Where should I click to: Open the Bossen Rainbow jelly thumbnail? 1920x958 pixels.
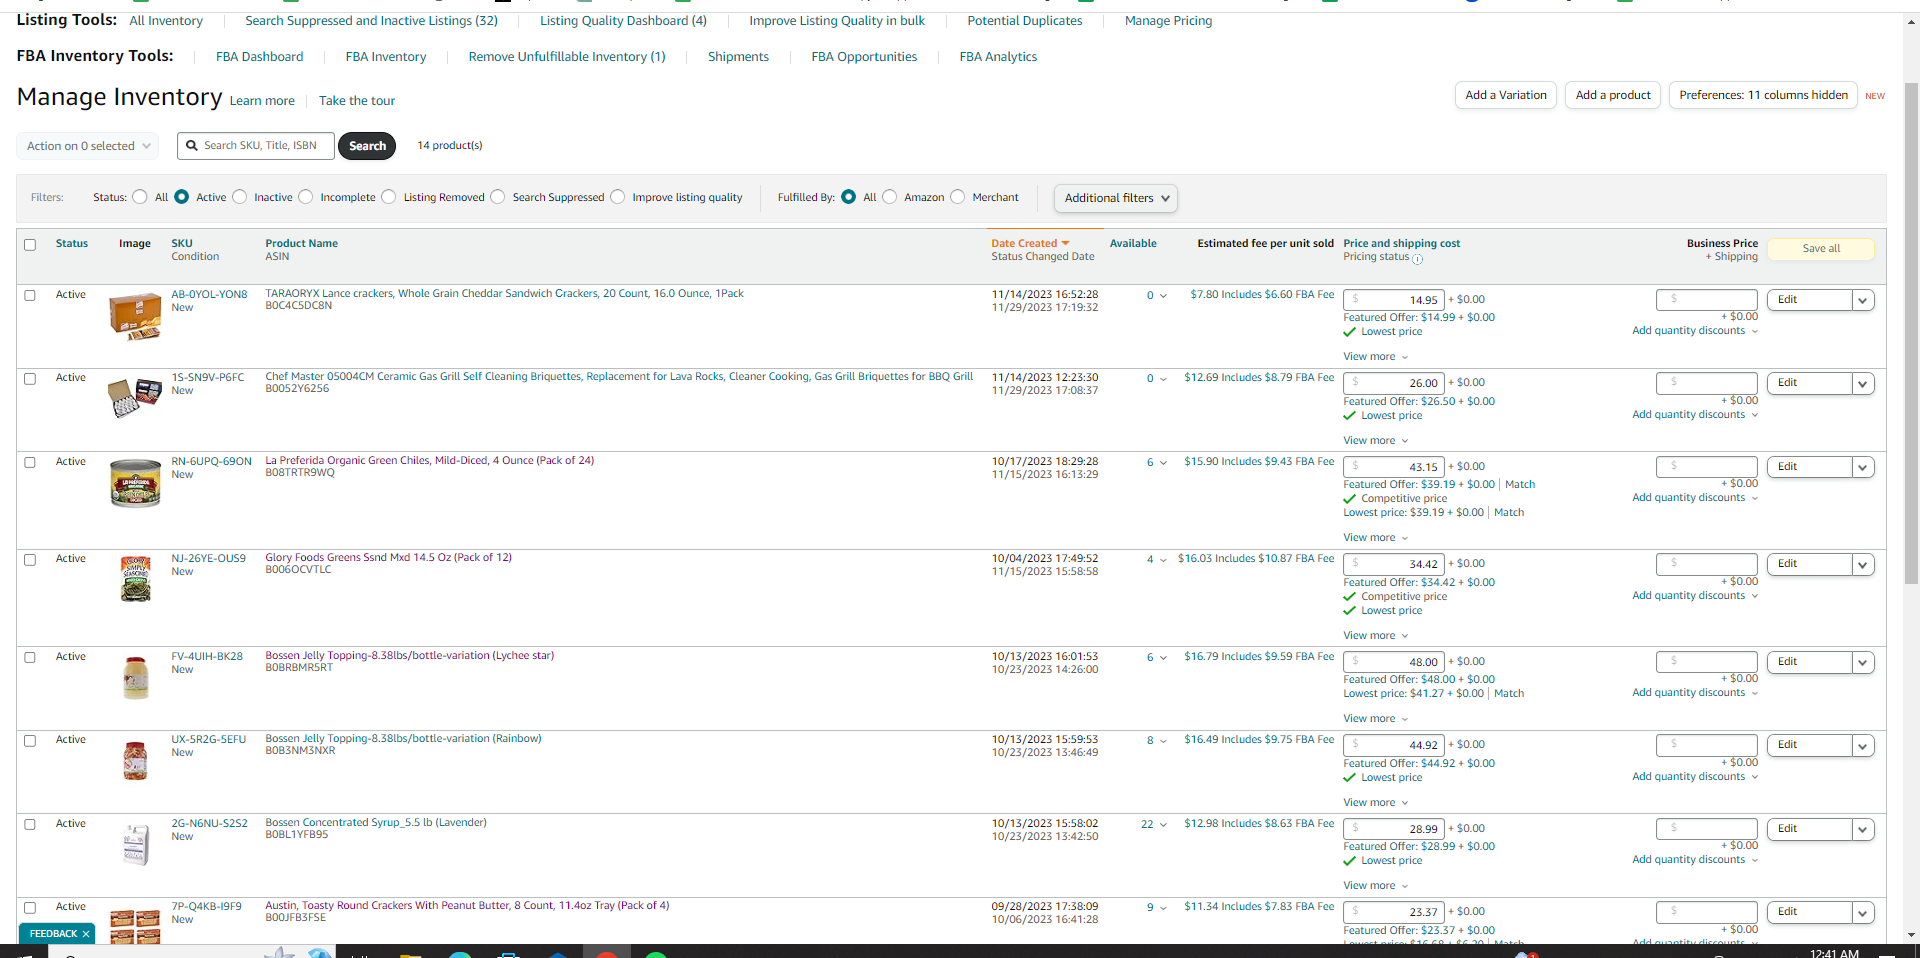click(135, 760)
